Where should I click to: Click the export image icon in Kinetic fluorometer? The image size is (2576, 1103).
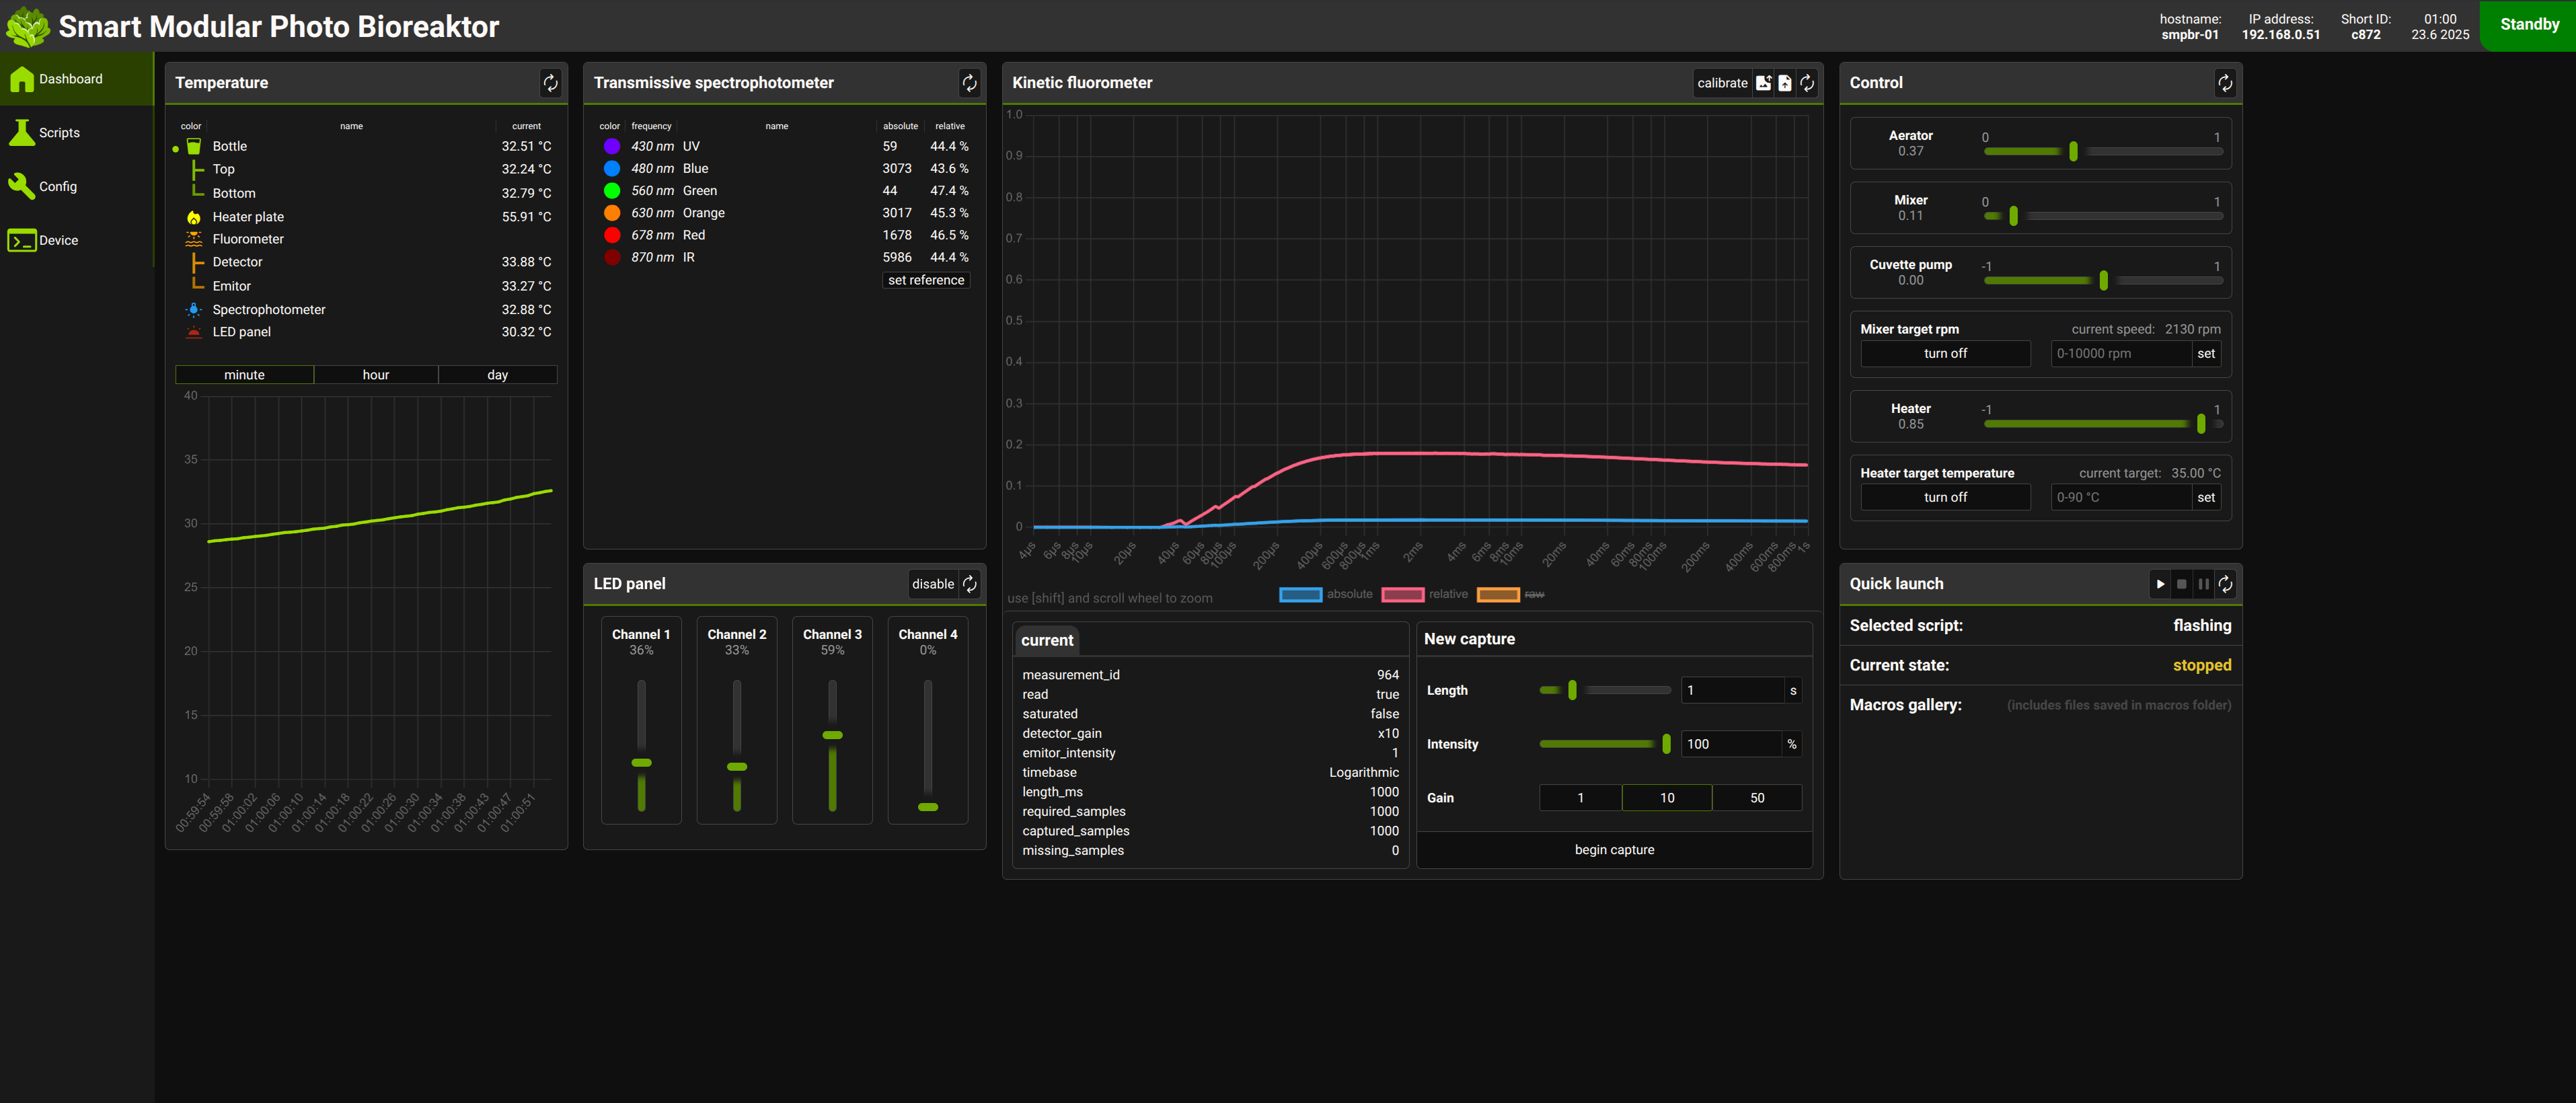[x=1763, y=83]
